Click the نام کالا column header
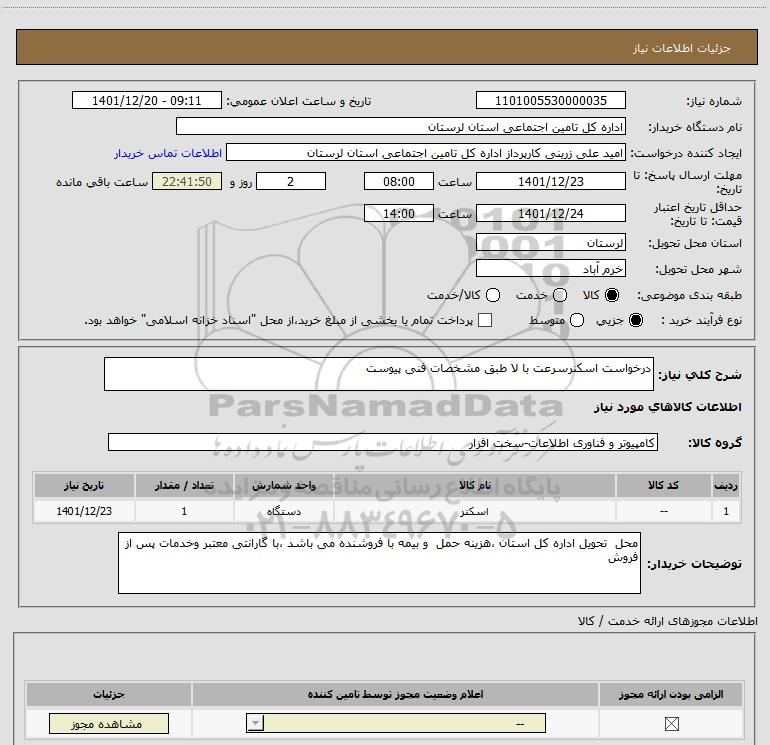The image size is (770, 745). point(474,485)
